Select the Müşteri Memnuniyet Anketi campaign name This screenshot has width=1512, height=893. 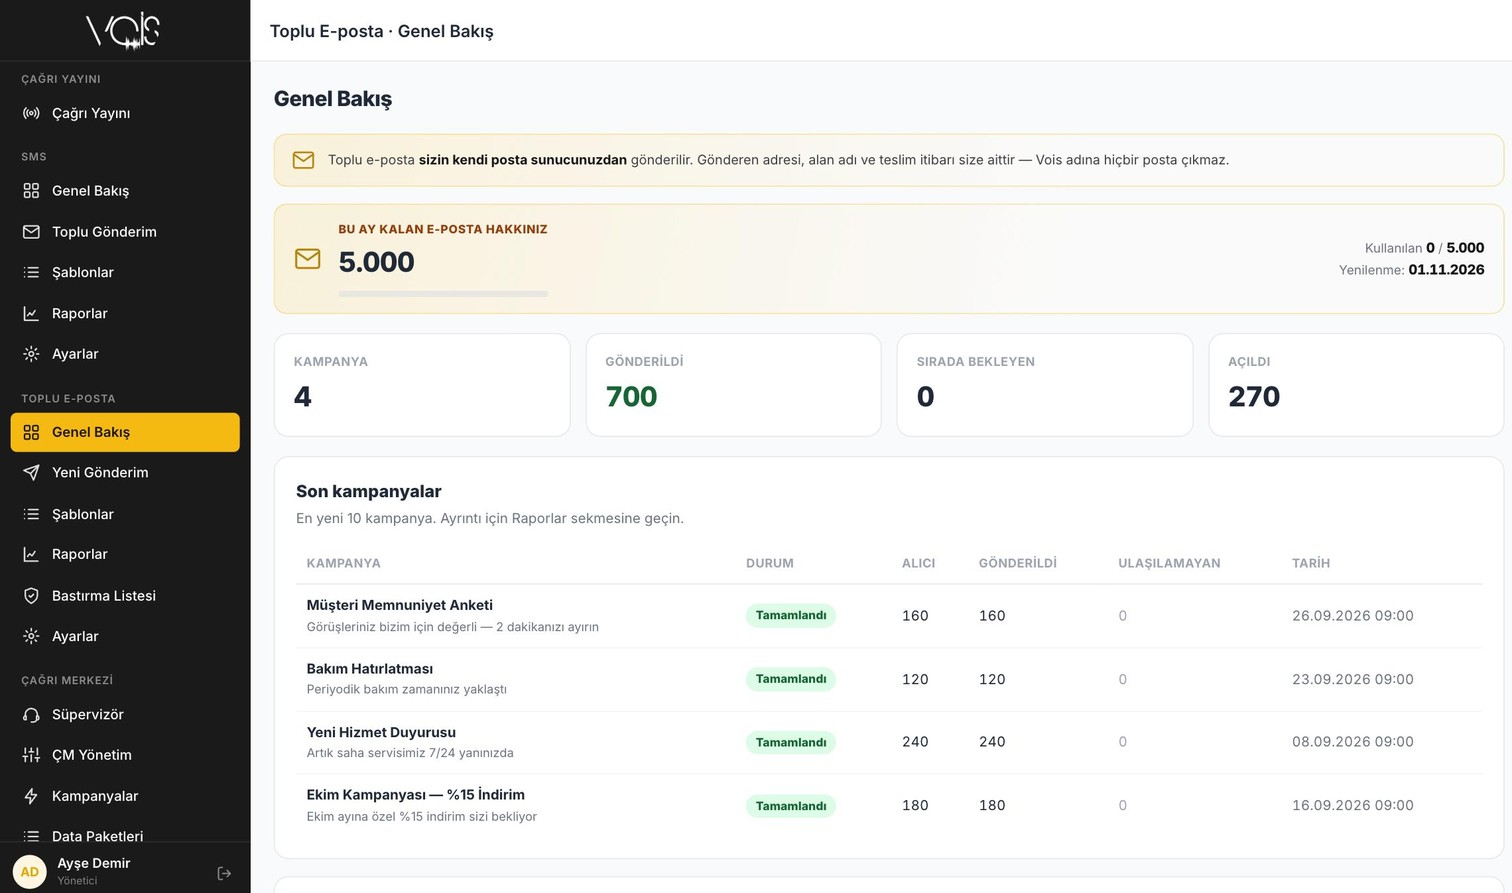click(x=400, y=605)
